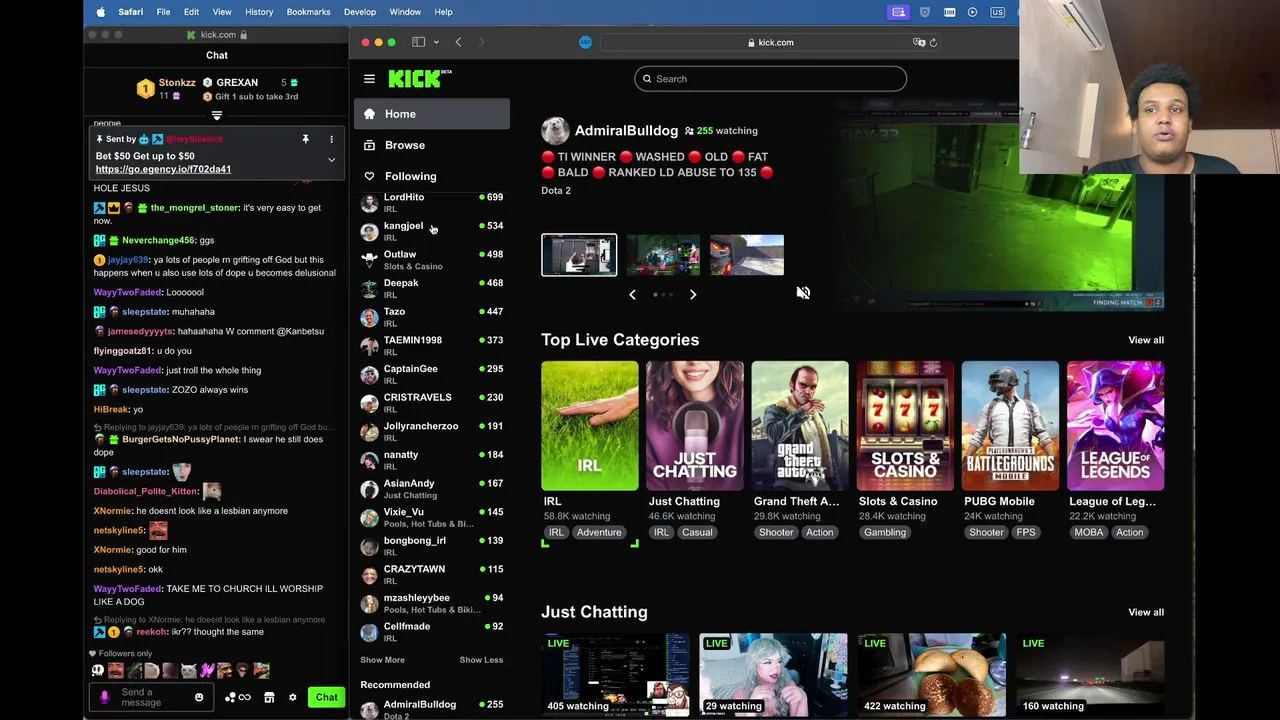
Task: Select Home in Kick sidebar
Action: 432,114
